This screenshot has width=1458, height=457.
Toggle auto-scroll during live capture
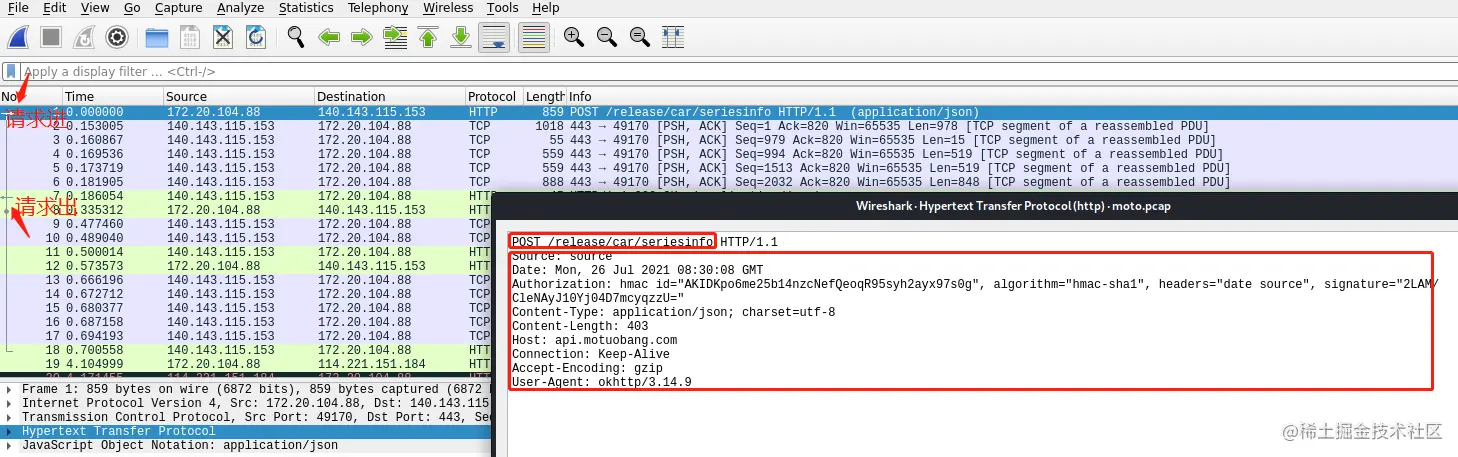(494, 38)
